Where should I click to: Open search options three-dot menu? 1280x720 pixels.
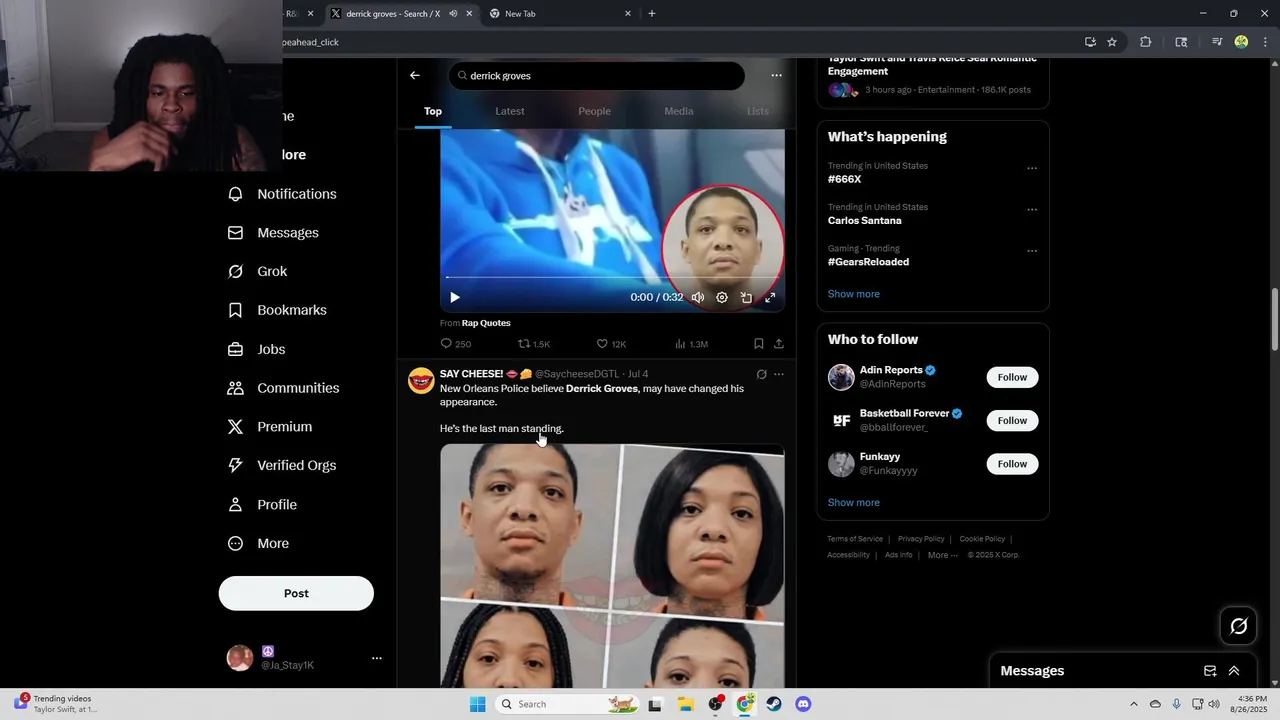click(x=776, y=75)
